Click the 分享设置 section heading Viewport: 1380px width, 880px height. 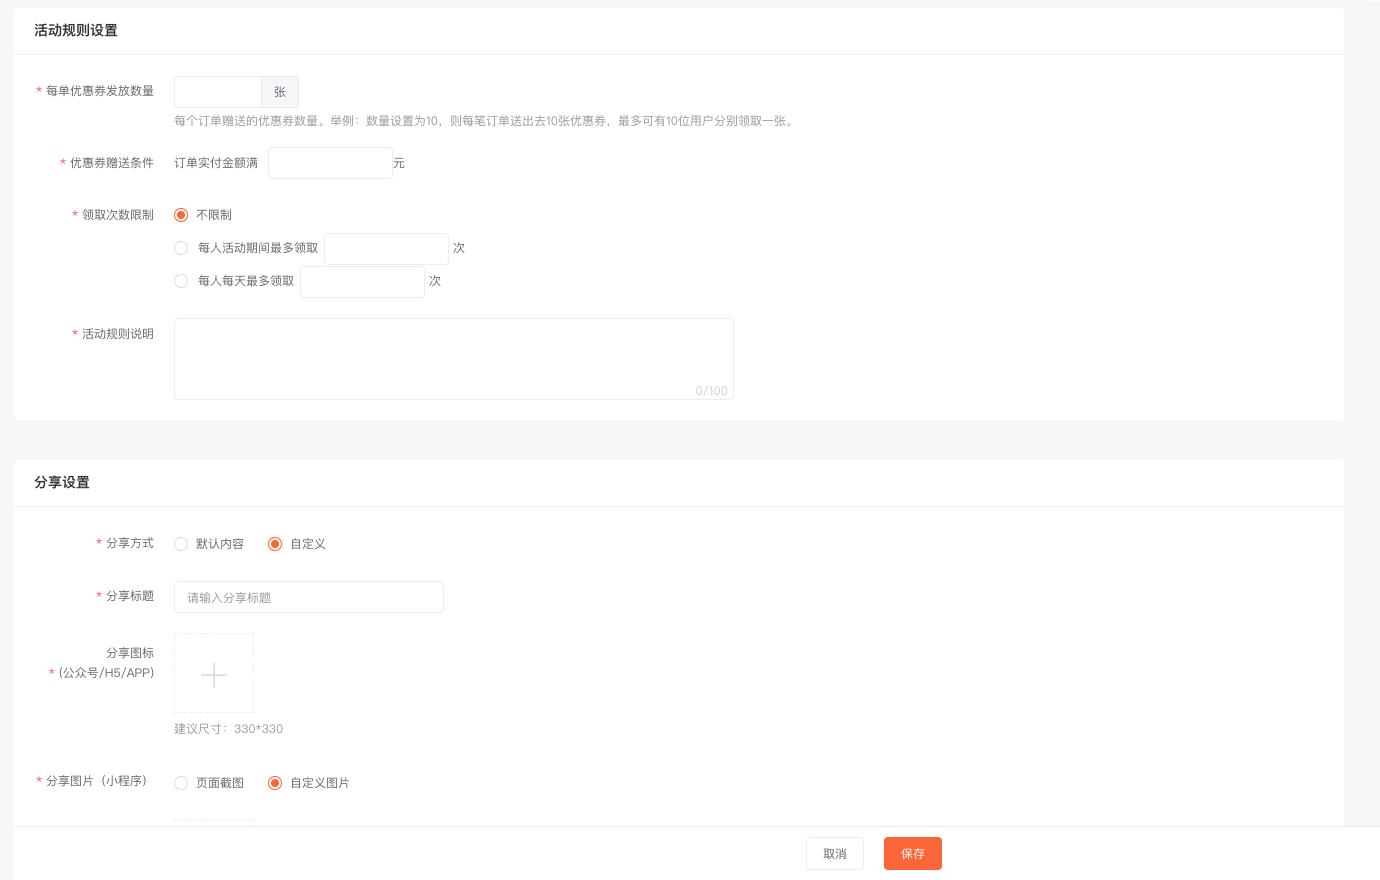[62, 482]
